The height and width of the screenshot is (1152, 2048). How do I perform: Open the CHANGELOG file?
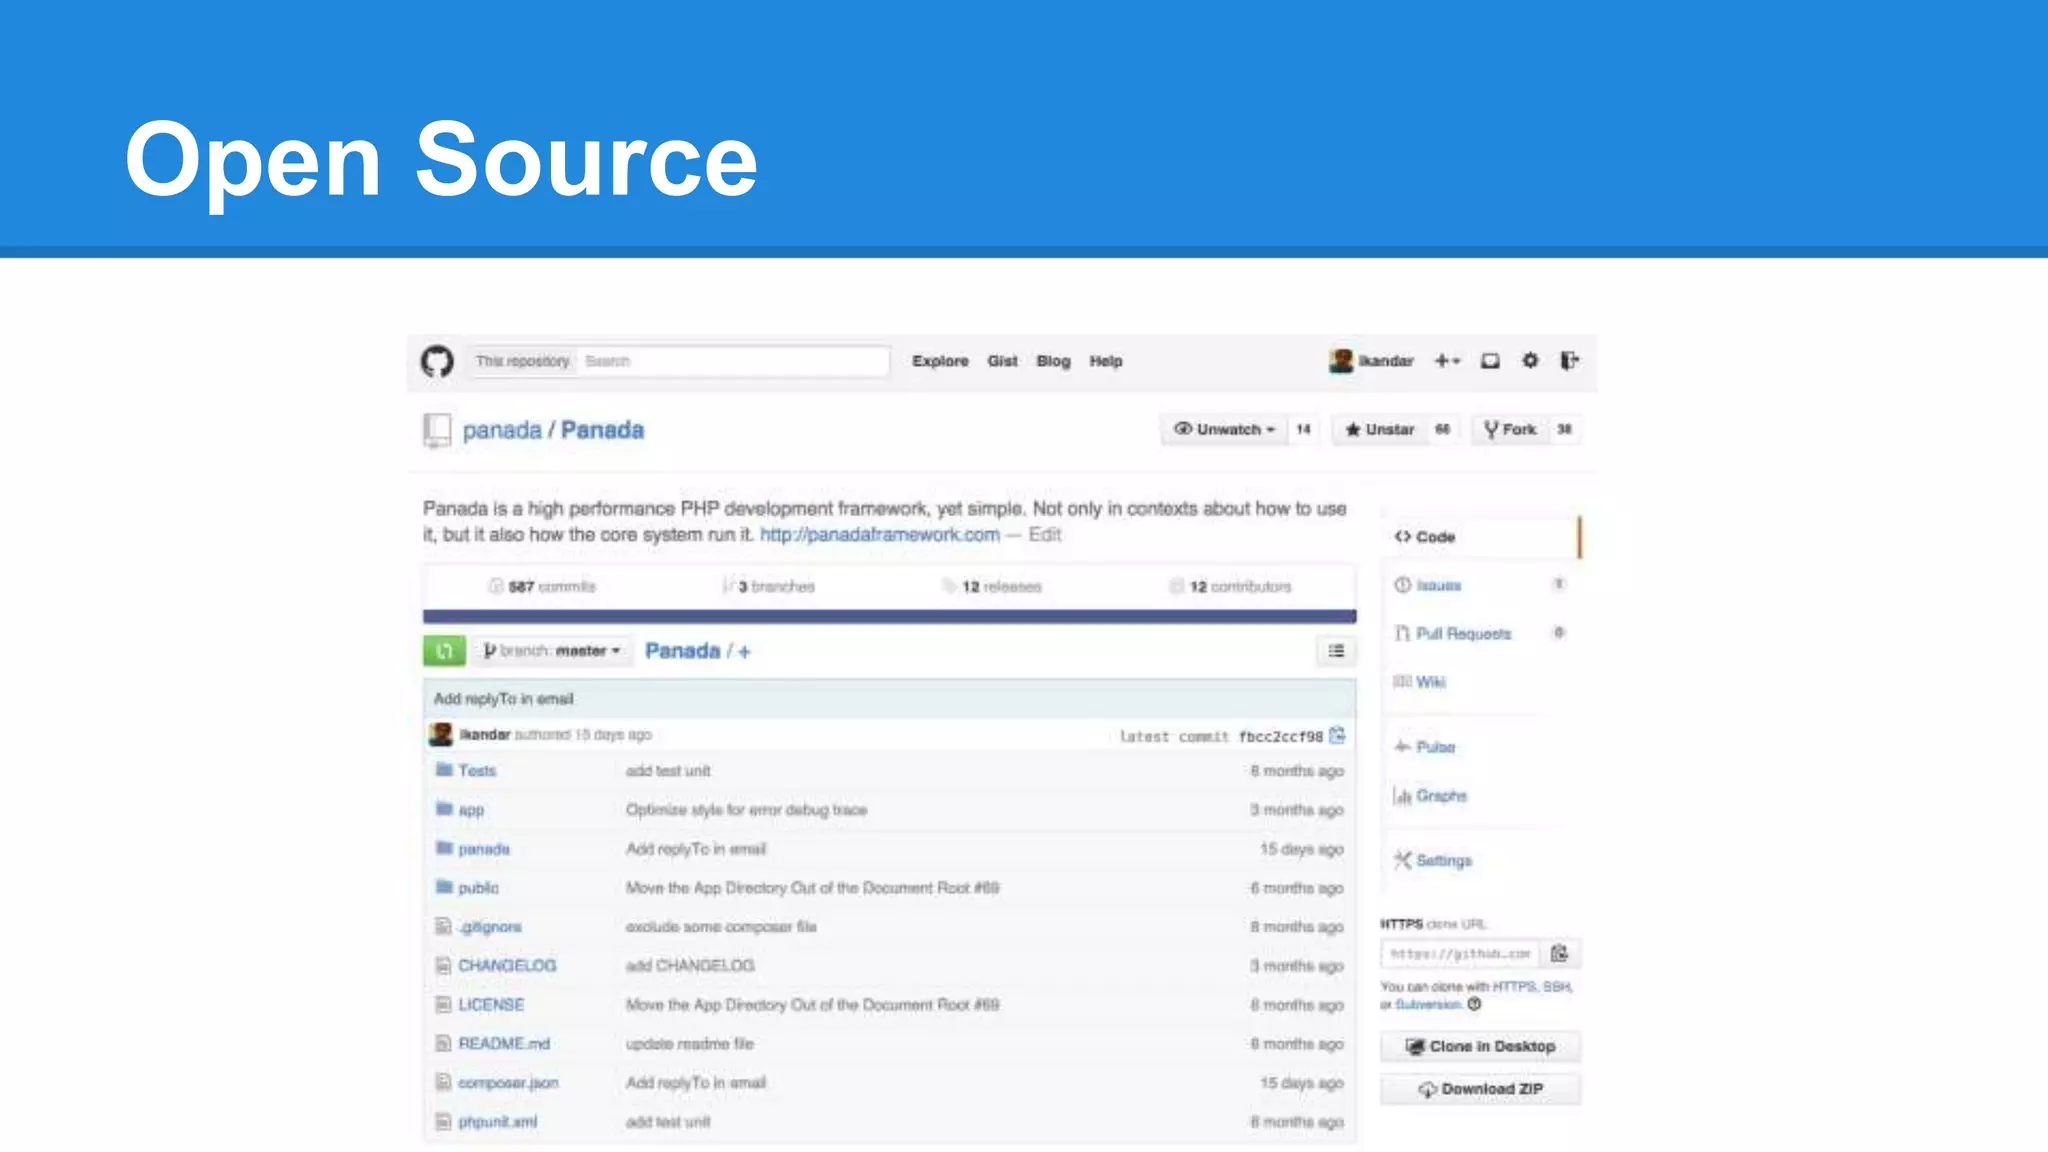pos(507,966)
